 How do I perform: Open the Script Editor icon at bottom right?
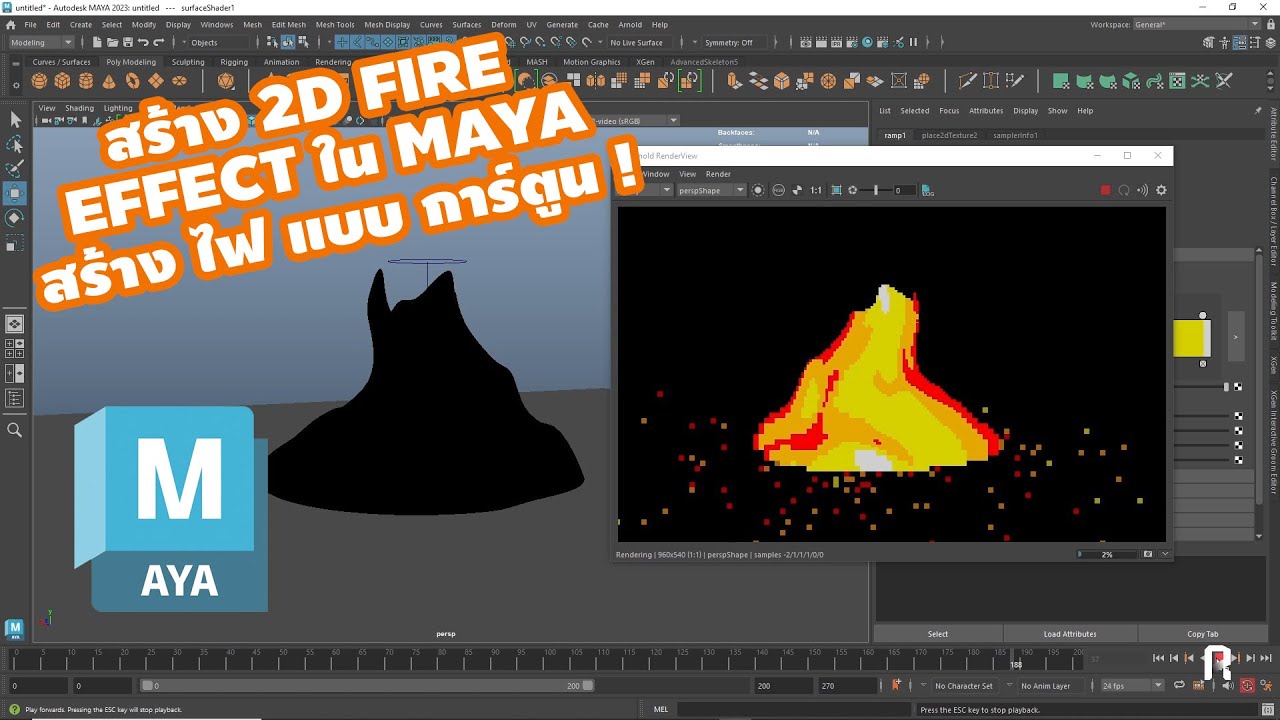1268,709
